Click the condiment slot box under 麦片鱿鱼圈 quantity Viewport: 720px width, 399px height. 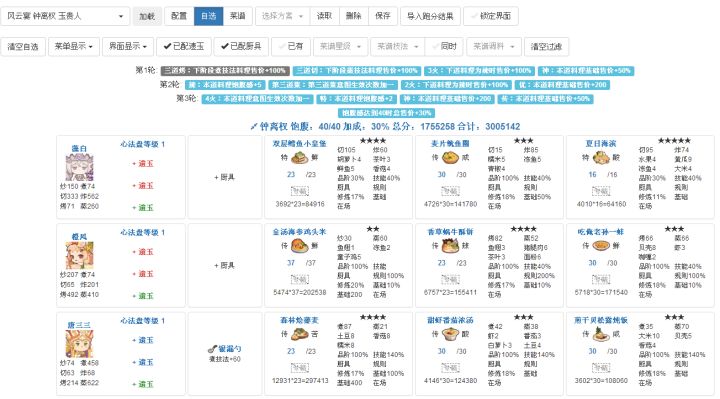[x=450, y=191]
